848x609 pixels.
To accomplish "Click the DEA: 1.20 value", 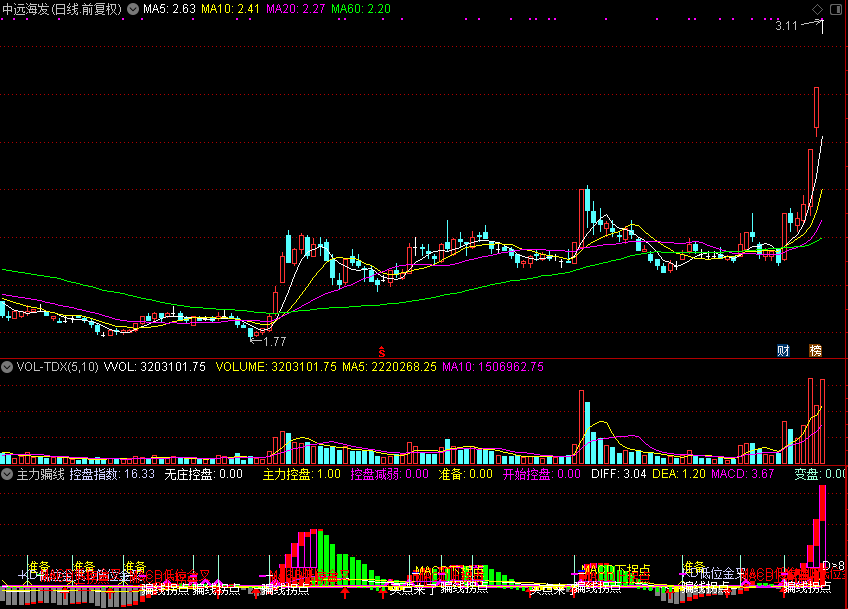I will 679,474.
